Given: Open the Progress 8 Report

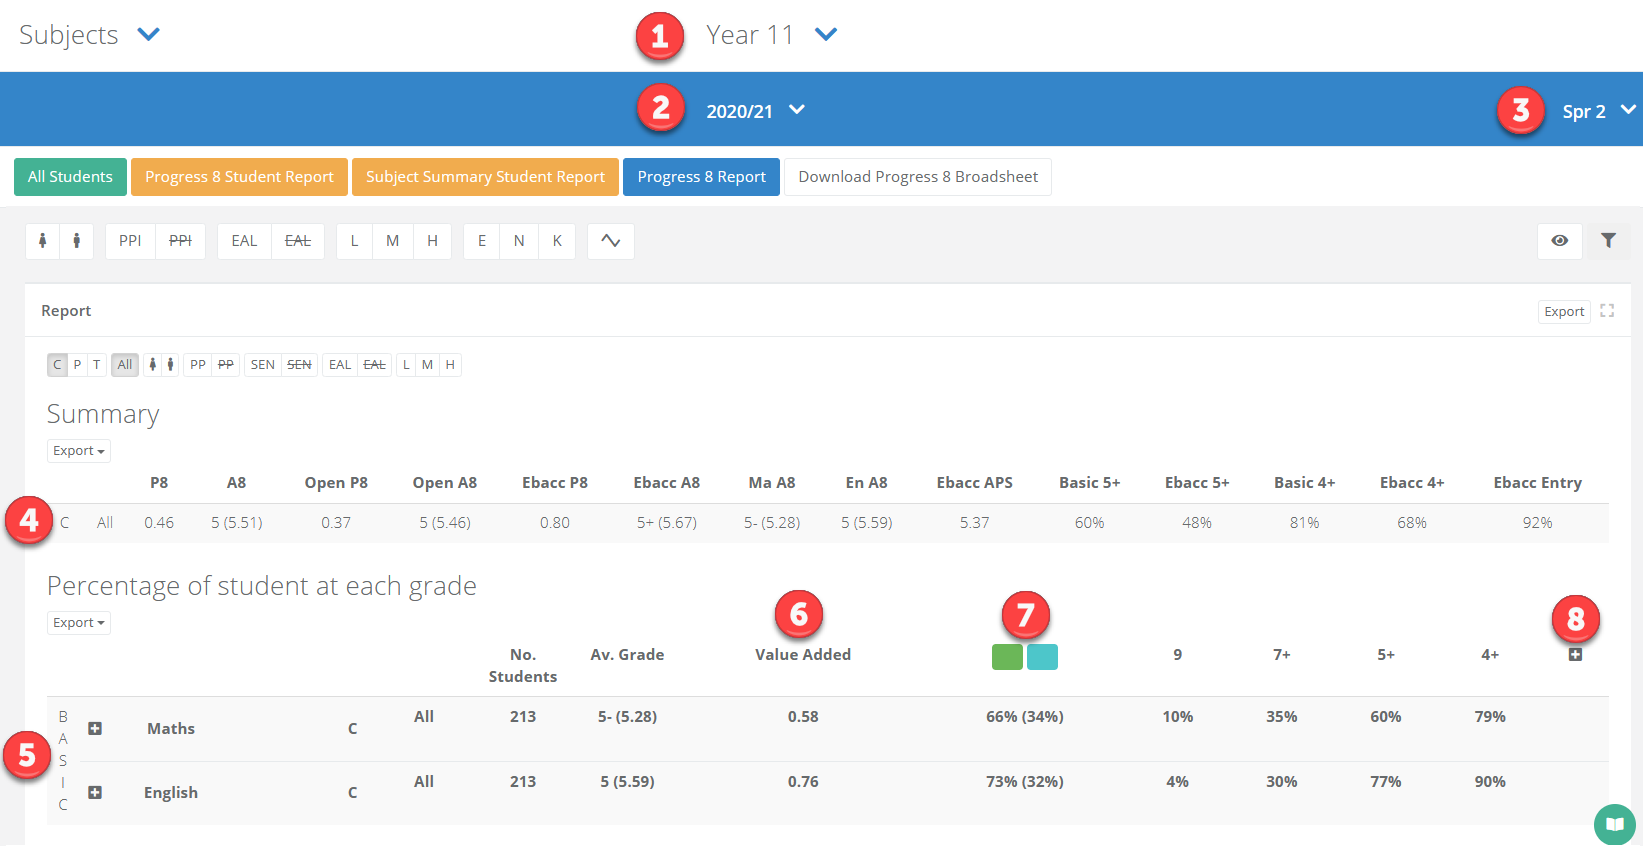Looking at the screenshot, I should tap(701, 177).
